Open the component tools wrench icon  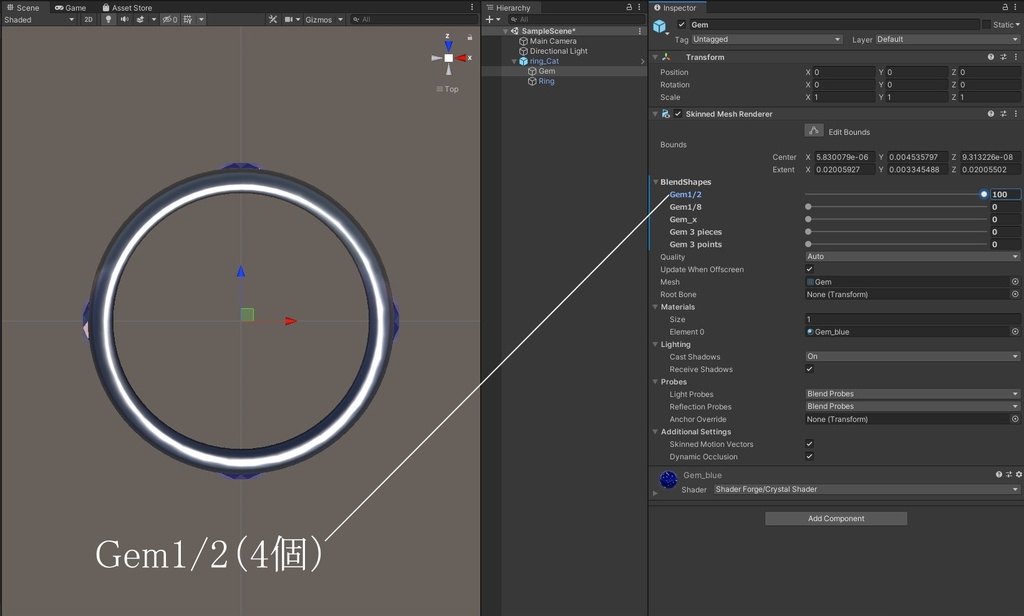[x=272, y=19]
